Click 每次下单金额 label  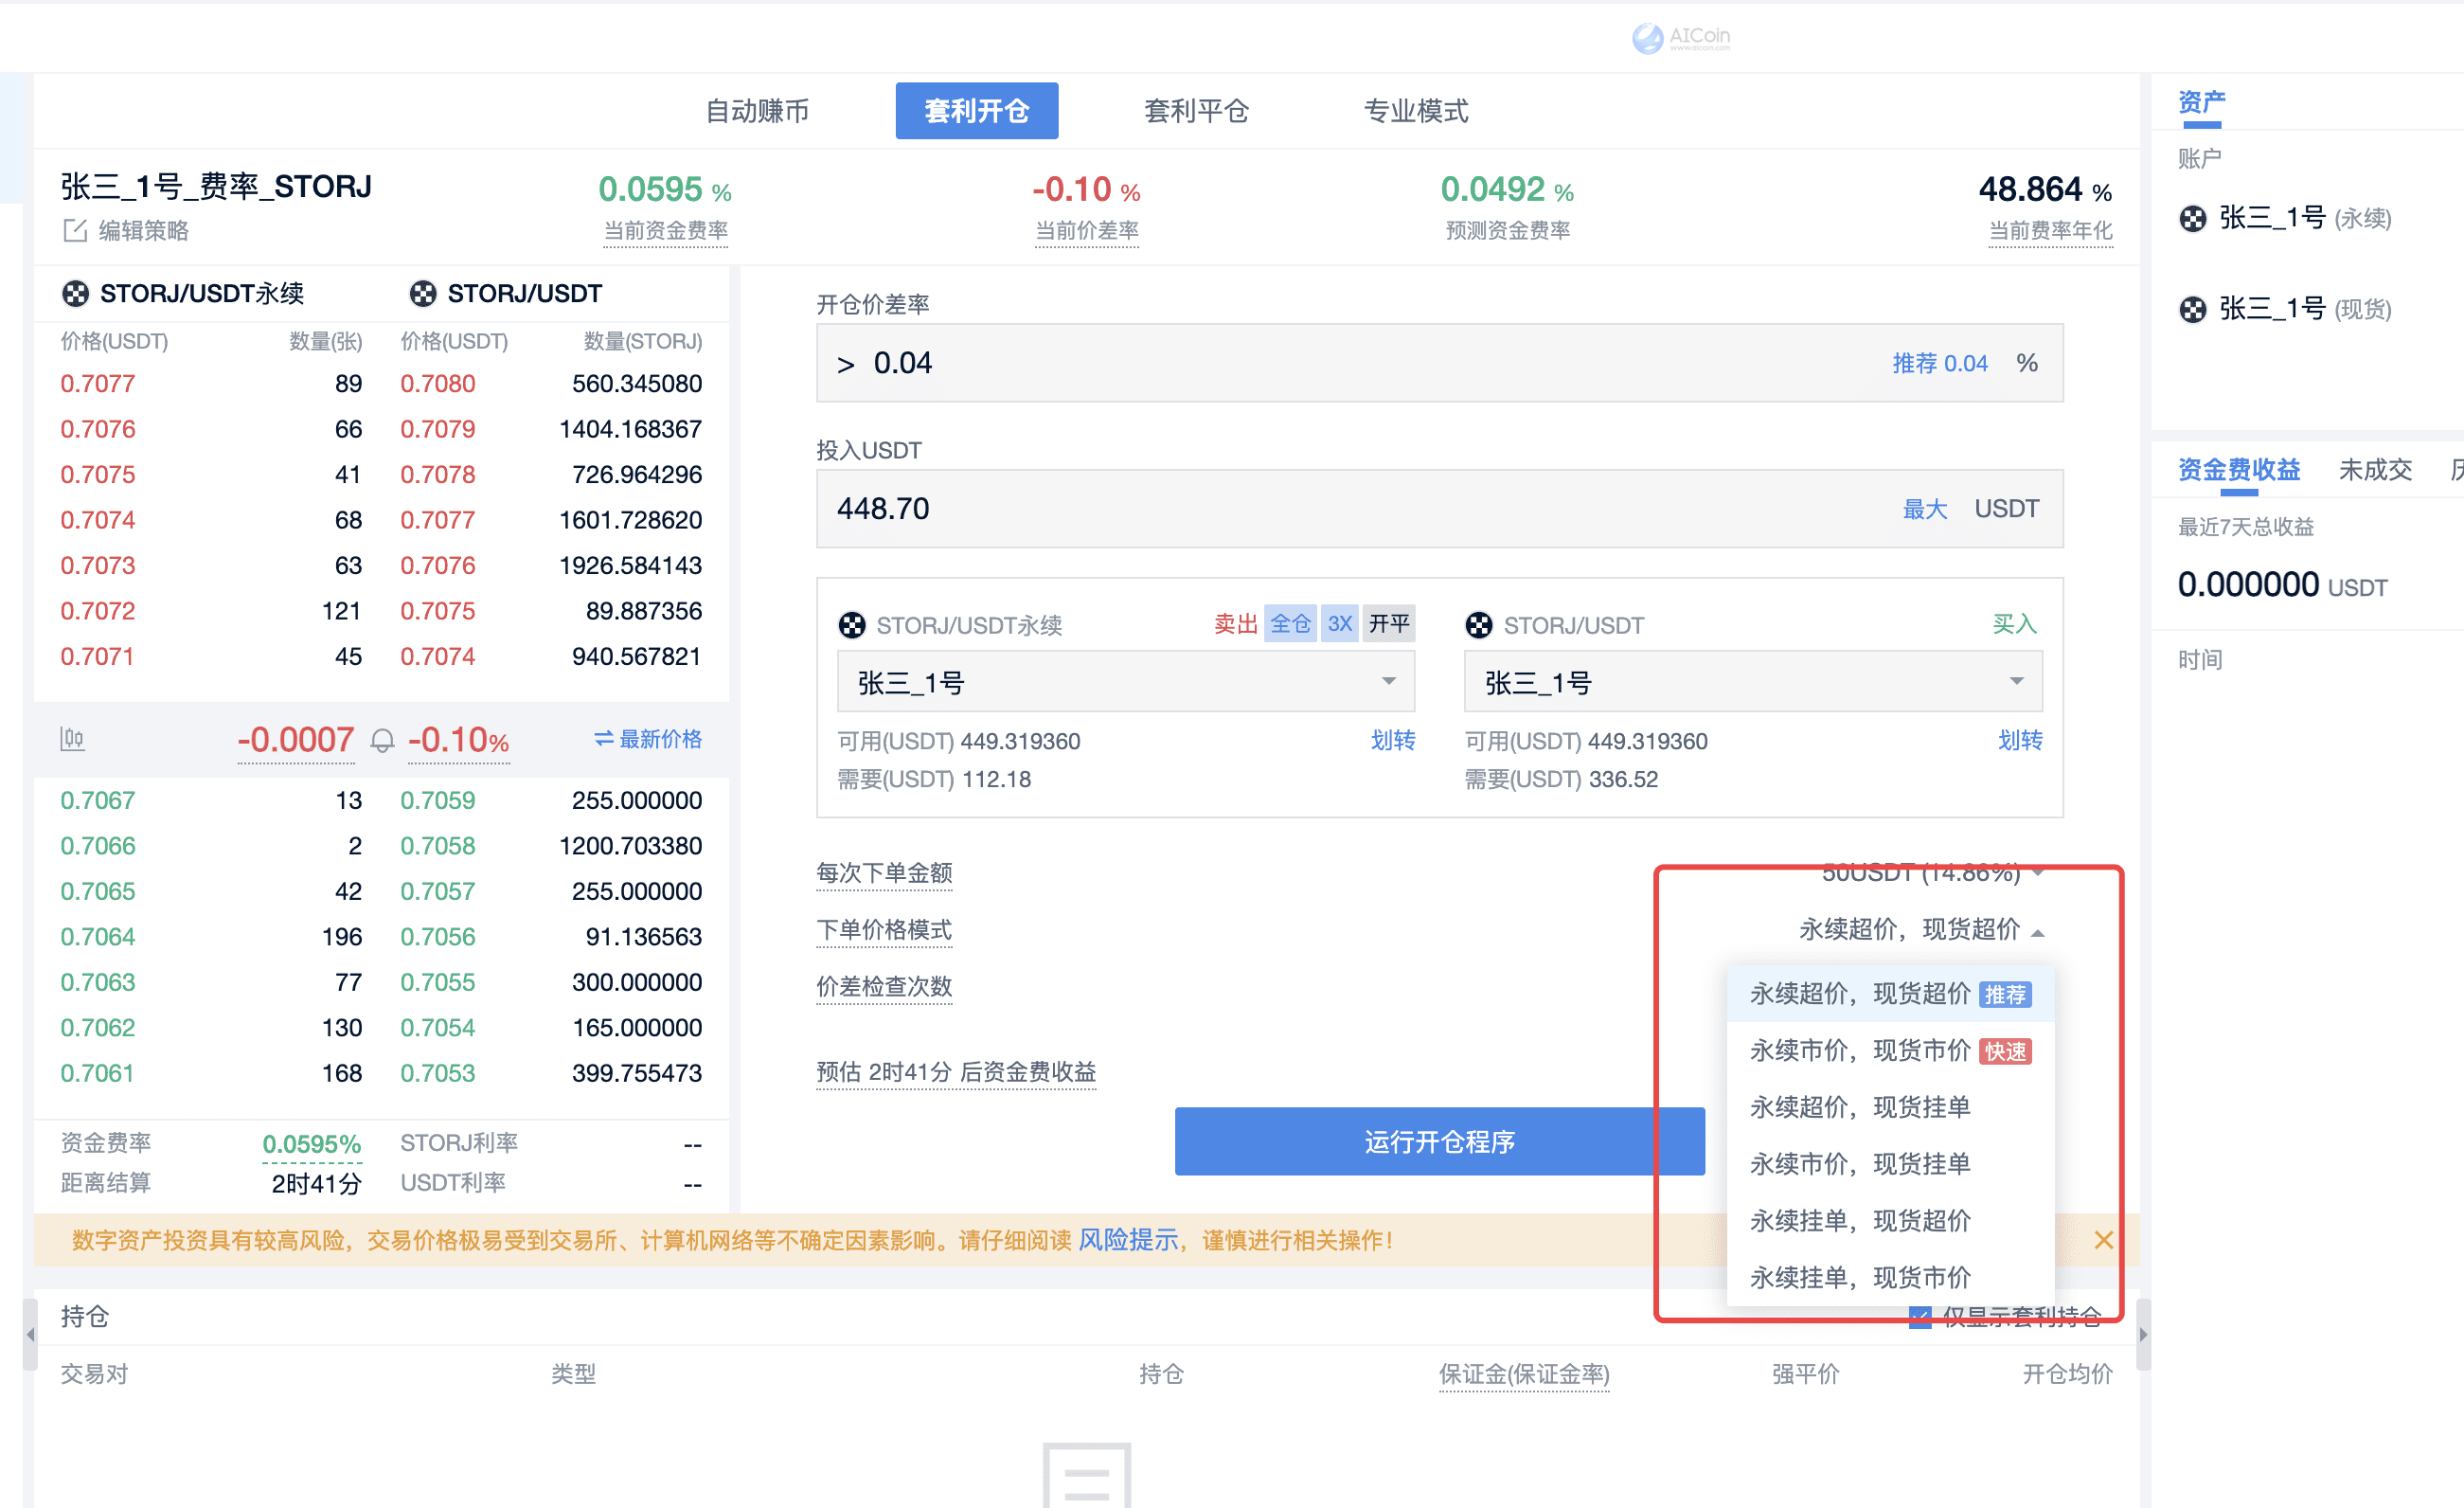coord(884,873)
